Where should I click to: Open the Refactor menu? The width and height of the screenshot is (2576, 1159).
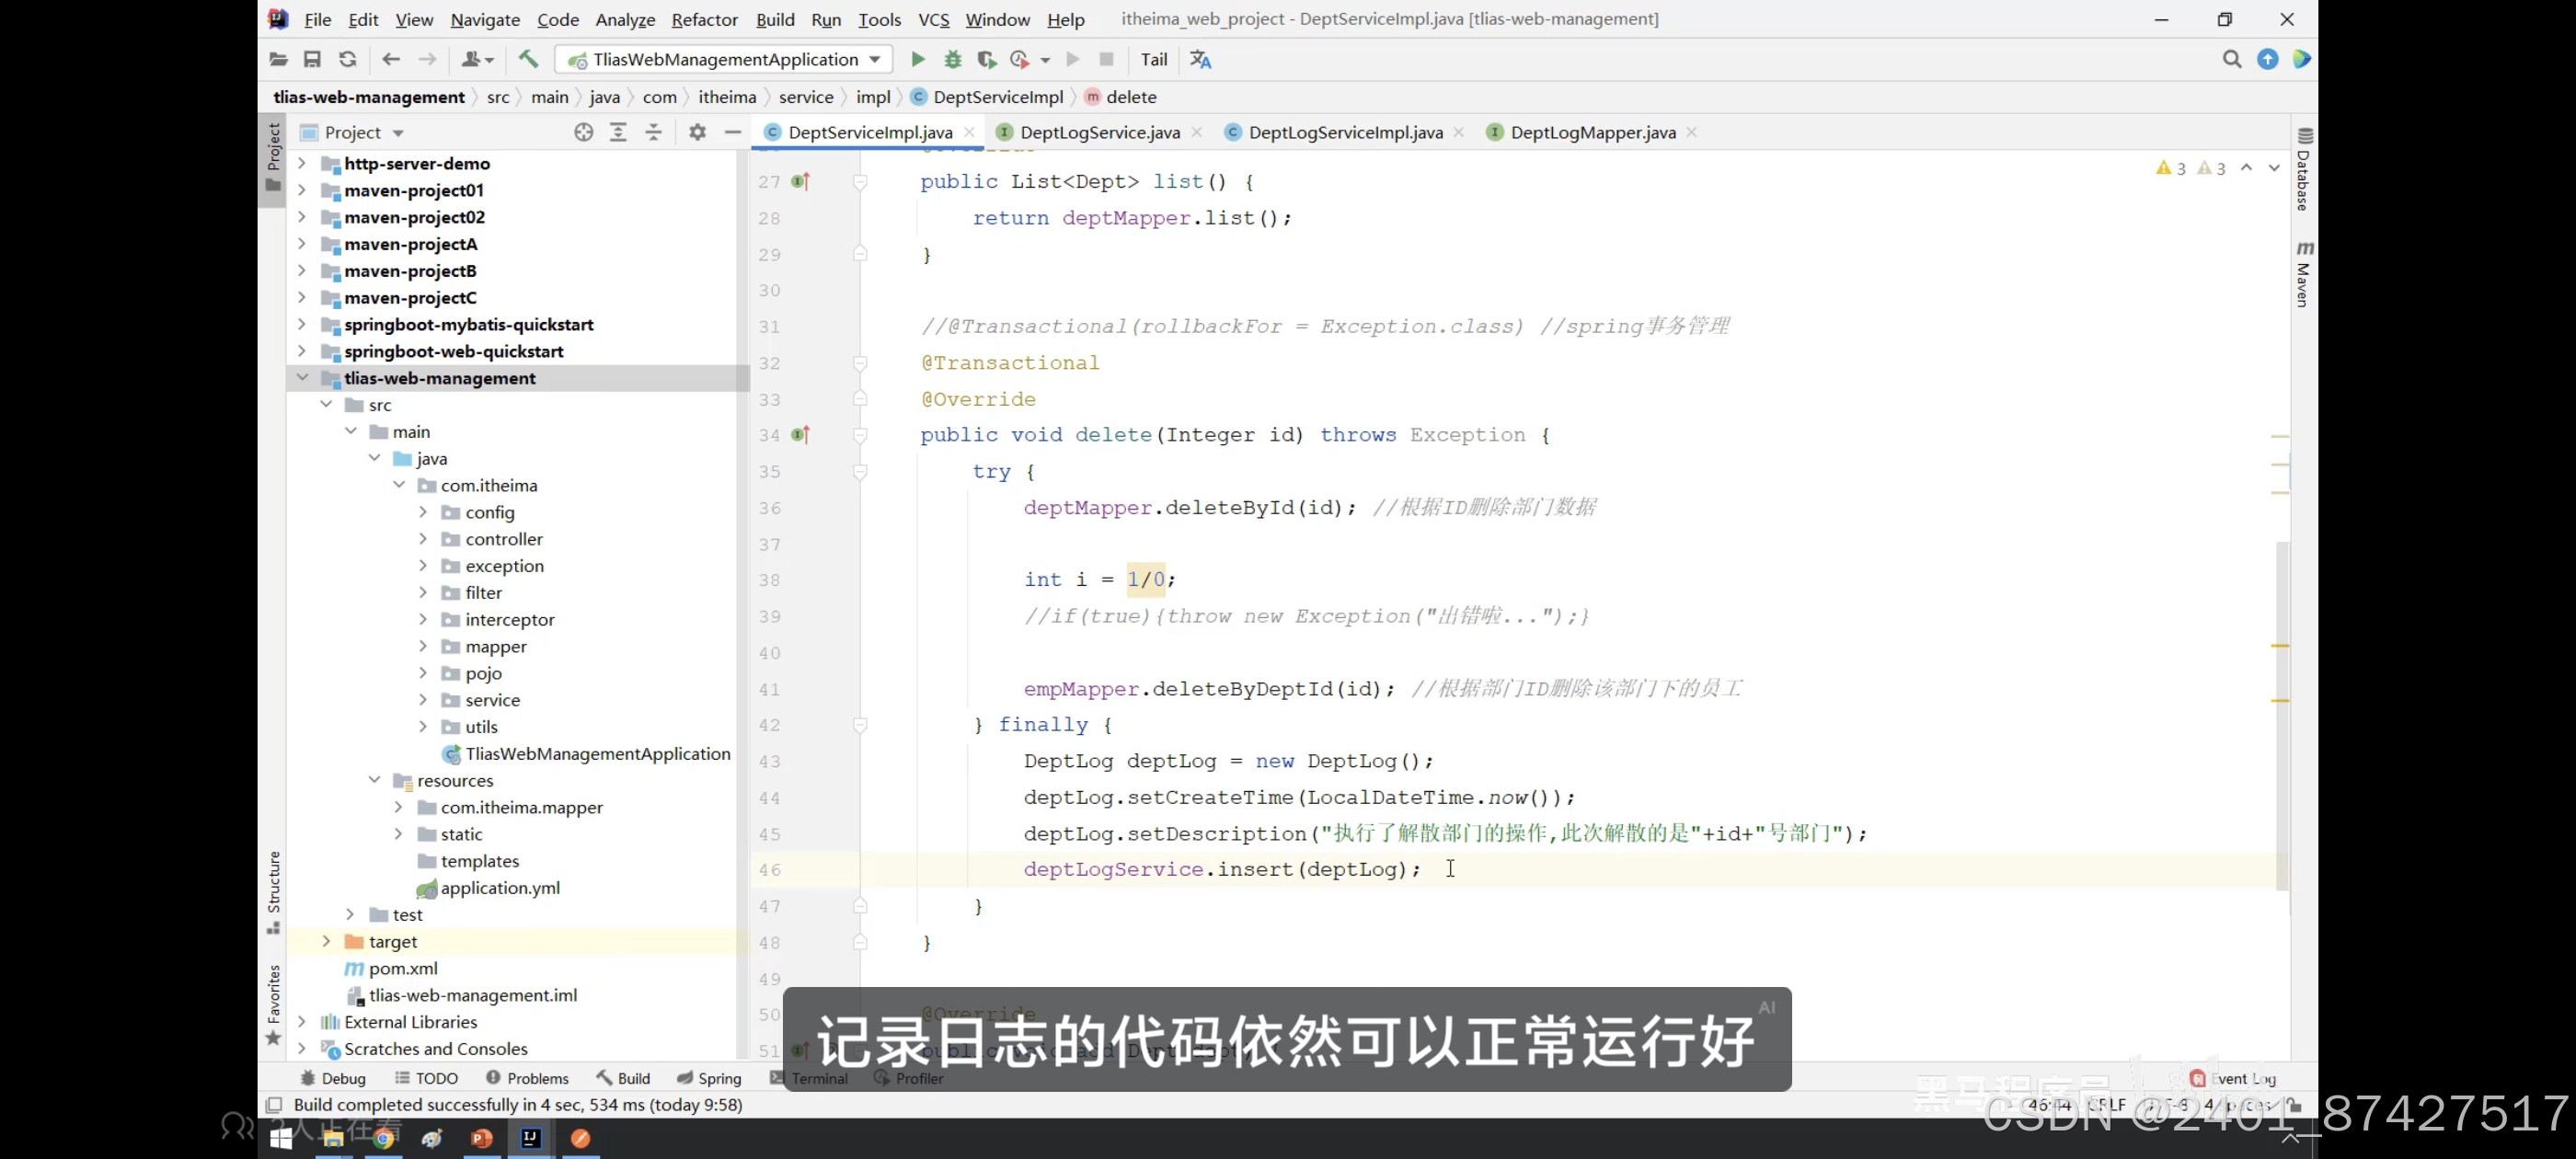click(704, 19)
